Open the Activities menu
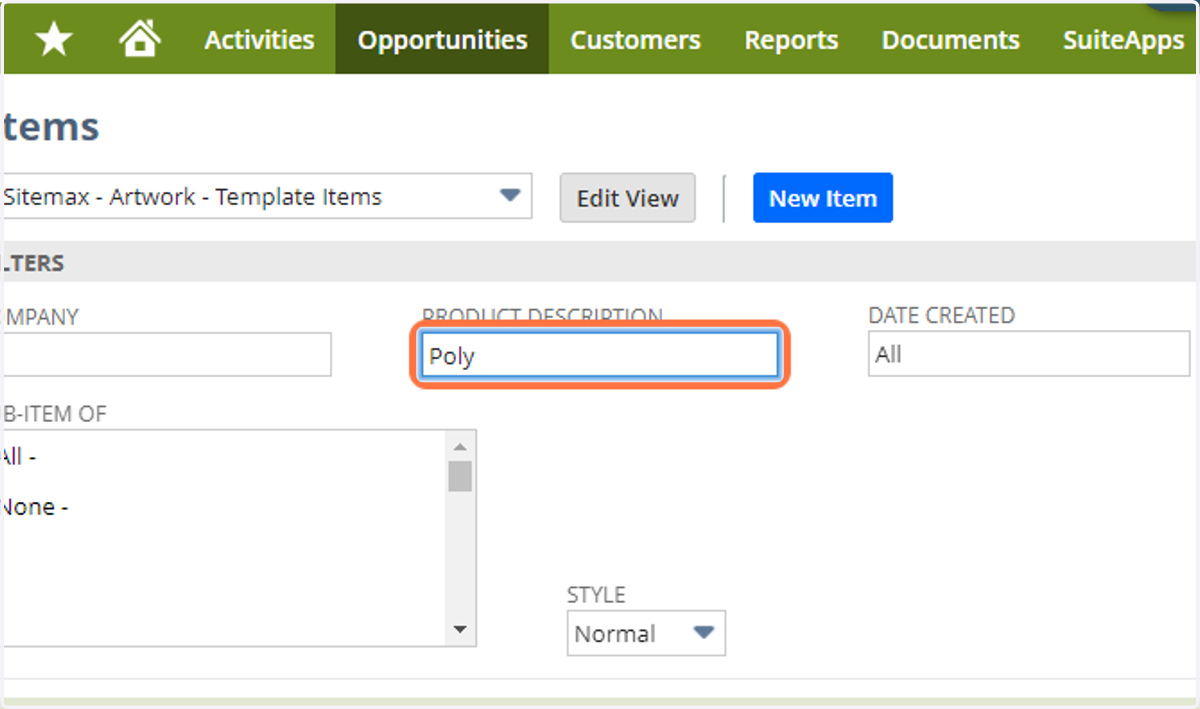The height and width of the screenshot is (709, 1200). 259,40
